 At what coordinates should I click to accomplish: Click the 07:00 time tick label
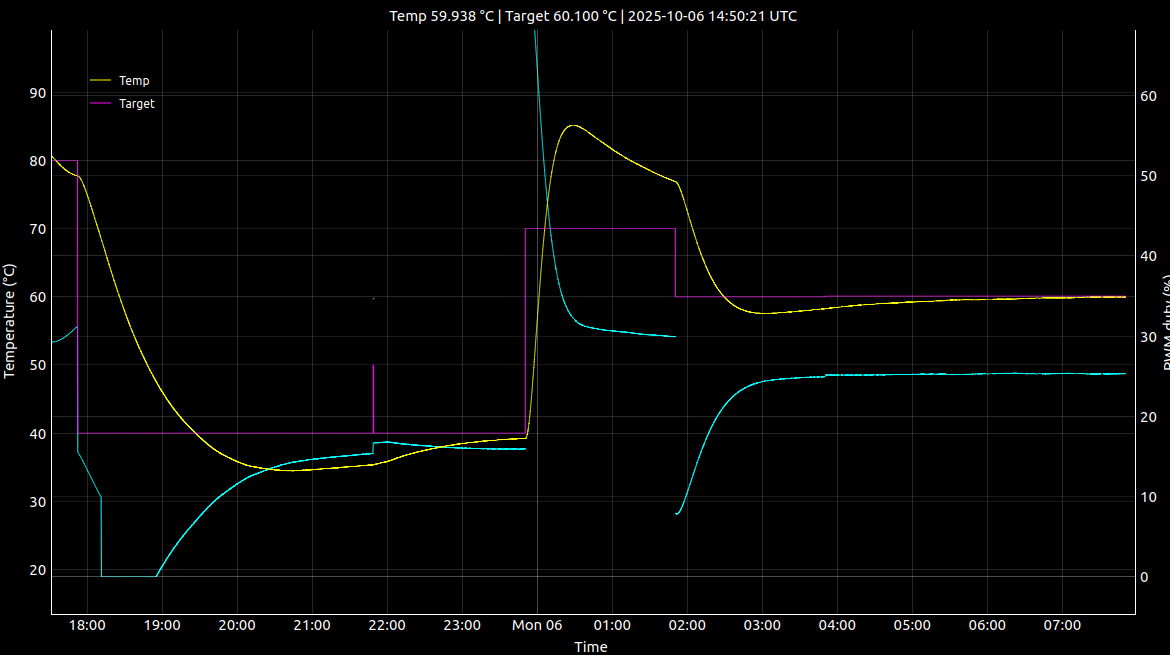[1062, 625]
